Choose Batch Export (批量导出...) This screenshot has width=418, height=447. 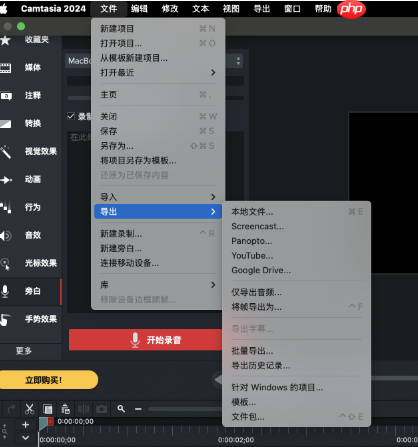click(297, 351)
